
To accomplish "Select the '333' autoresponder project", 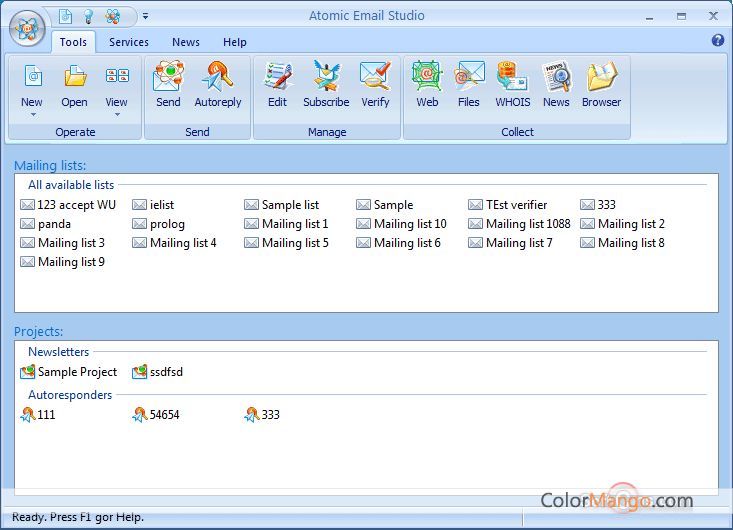I will click(262, 415).
